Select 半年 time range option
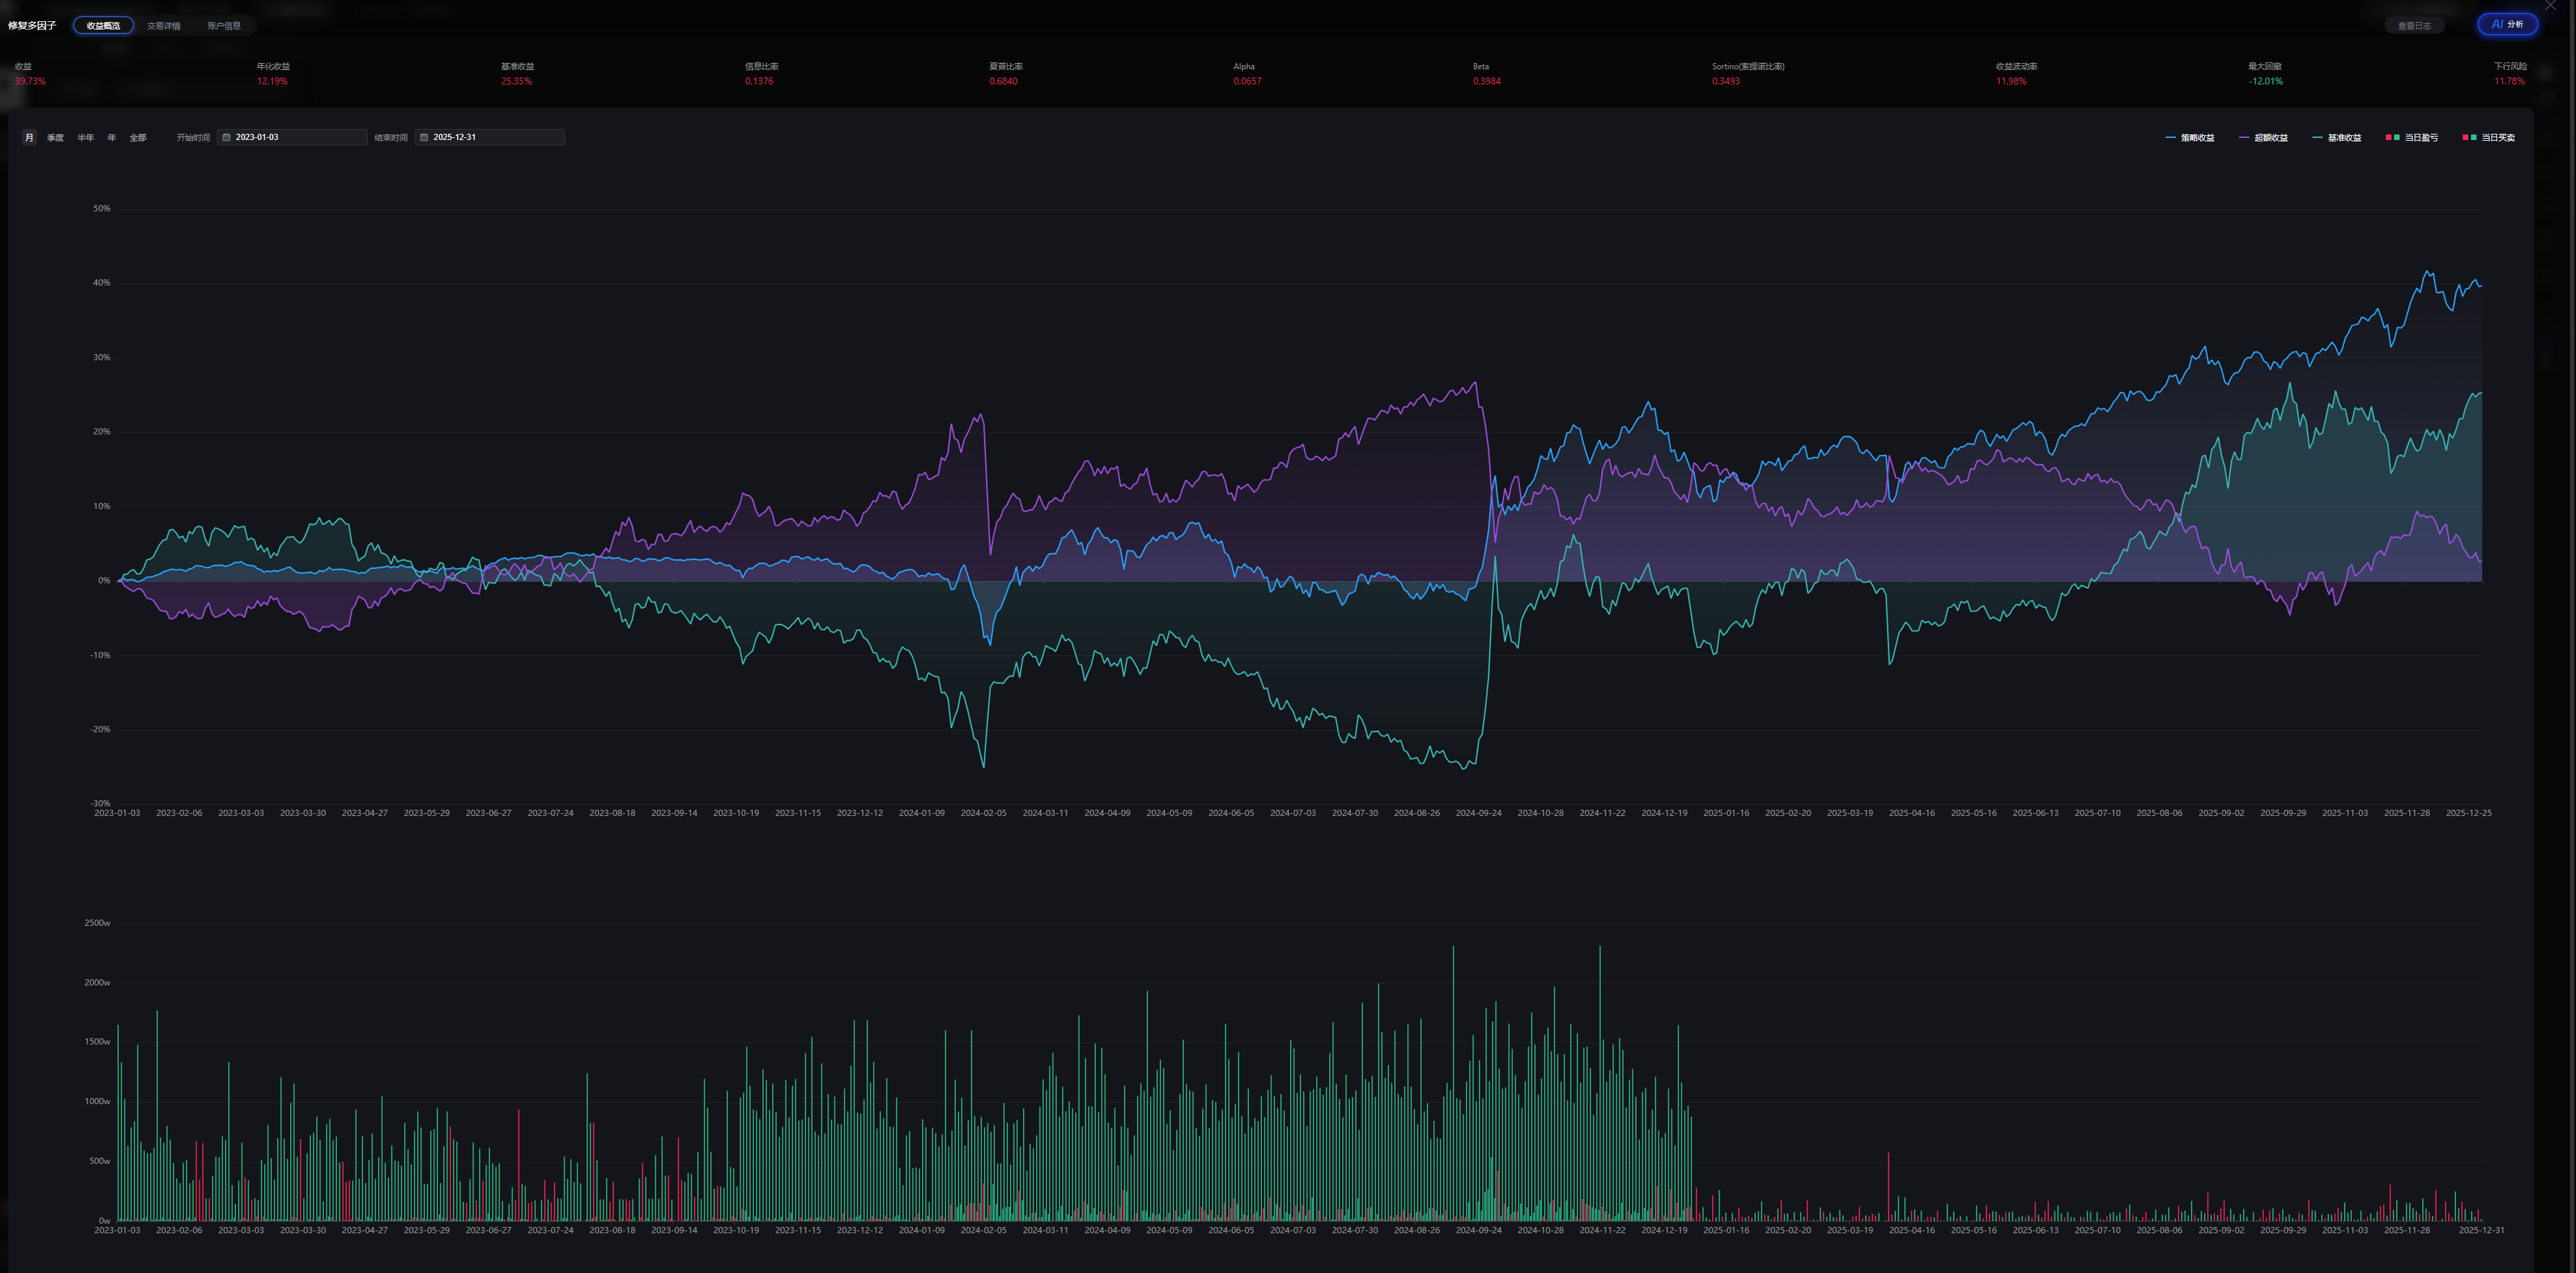Screen dimensions: 2576x1273 pyautogui.click(x=86, y=138)
